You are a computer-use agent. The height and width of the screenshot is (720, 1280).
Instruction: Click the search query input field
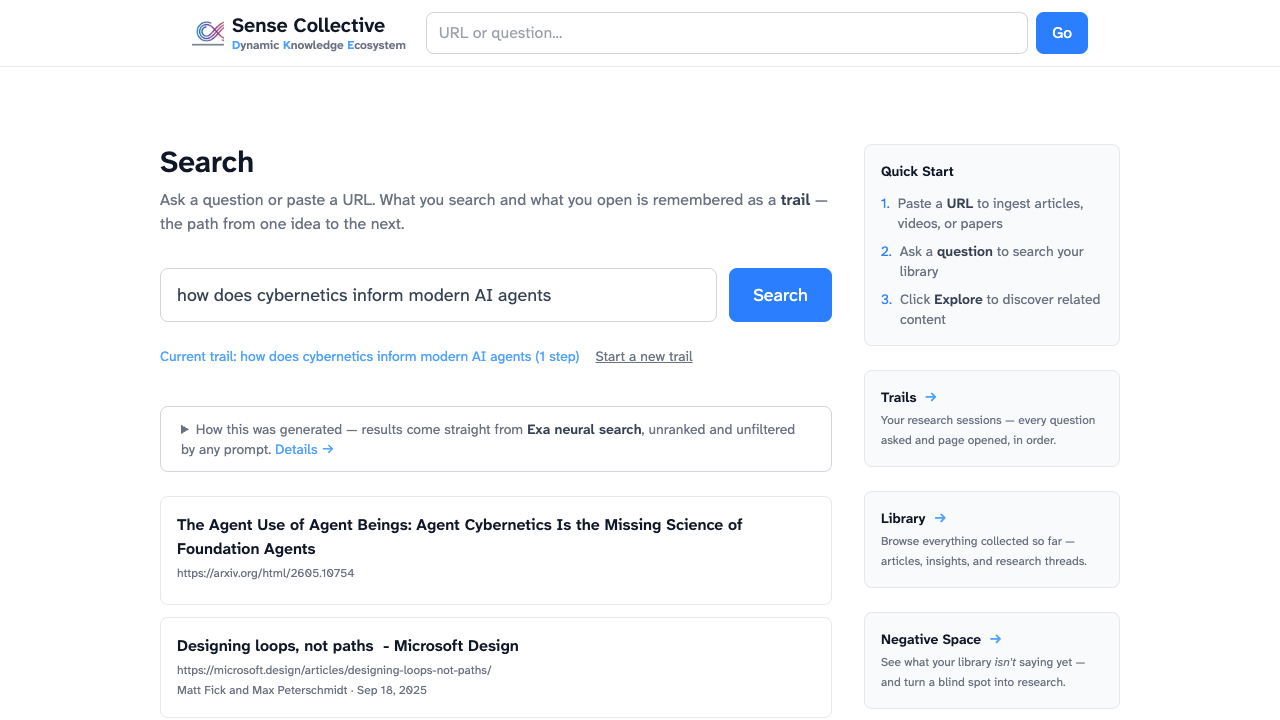438,295
